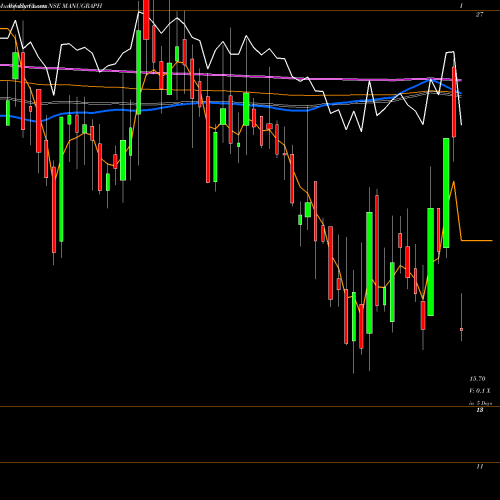Click the 11 price axis label
Screen dimensions: 500x500
[x=479, y=466]
